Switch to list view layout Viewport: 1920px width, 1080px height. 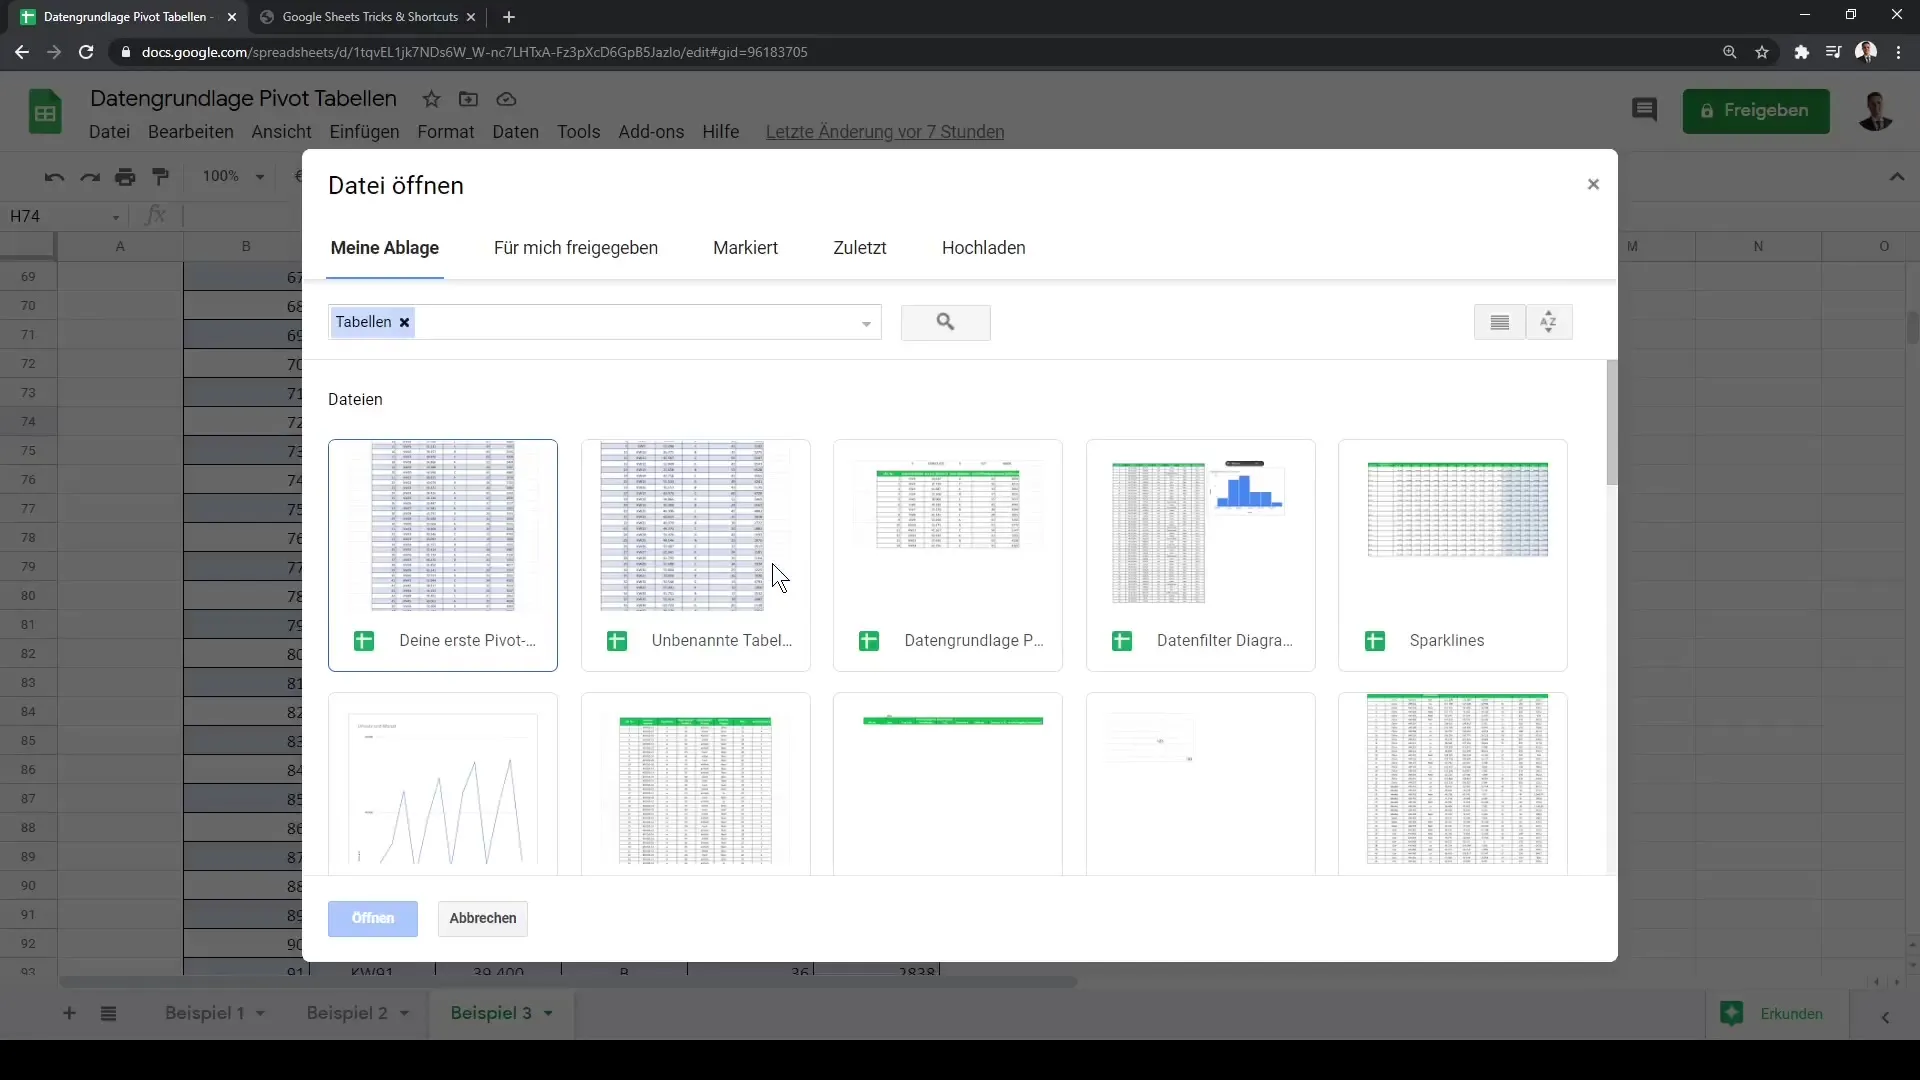click(1499, 322)
